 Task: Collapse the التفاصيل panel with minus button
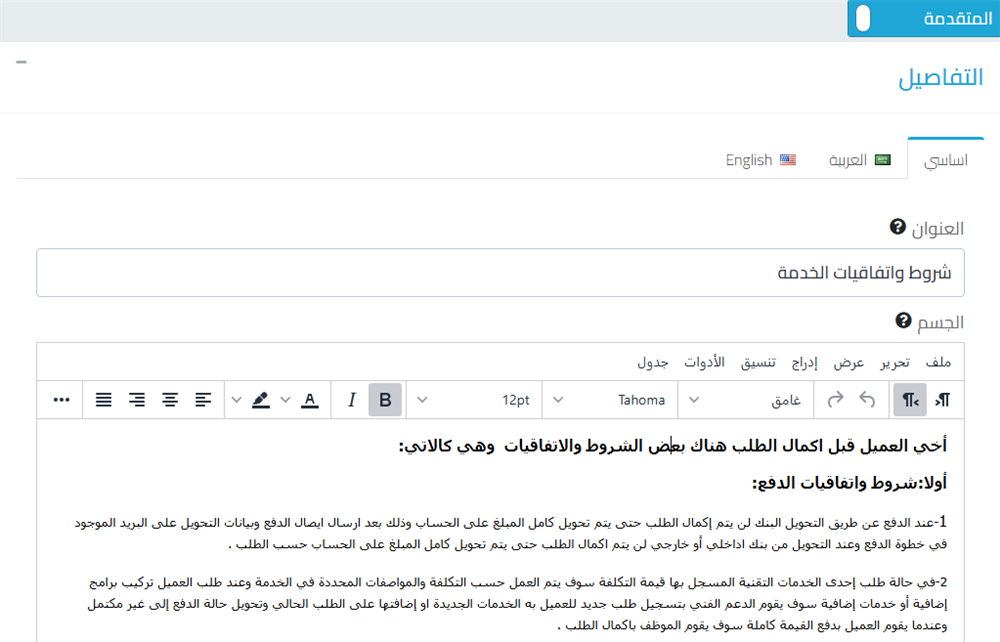(22, 62)
